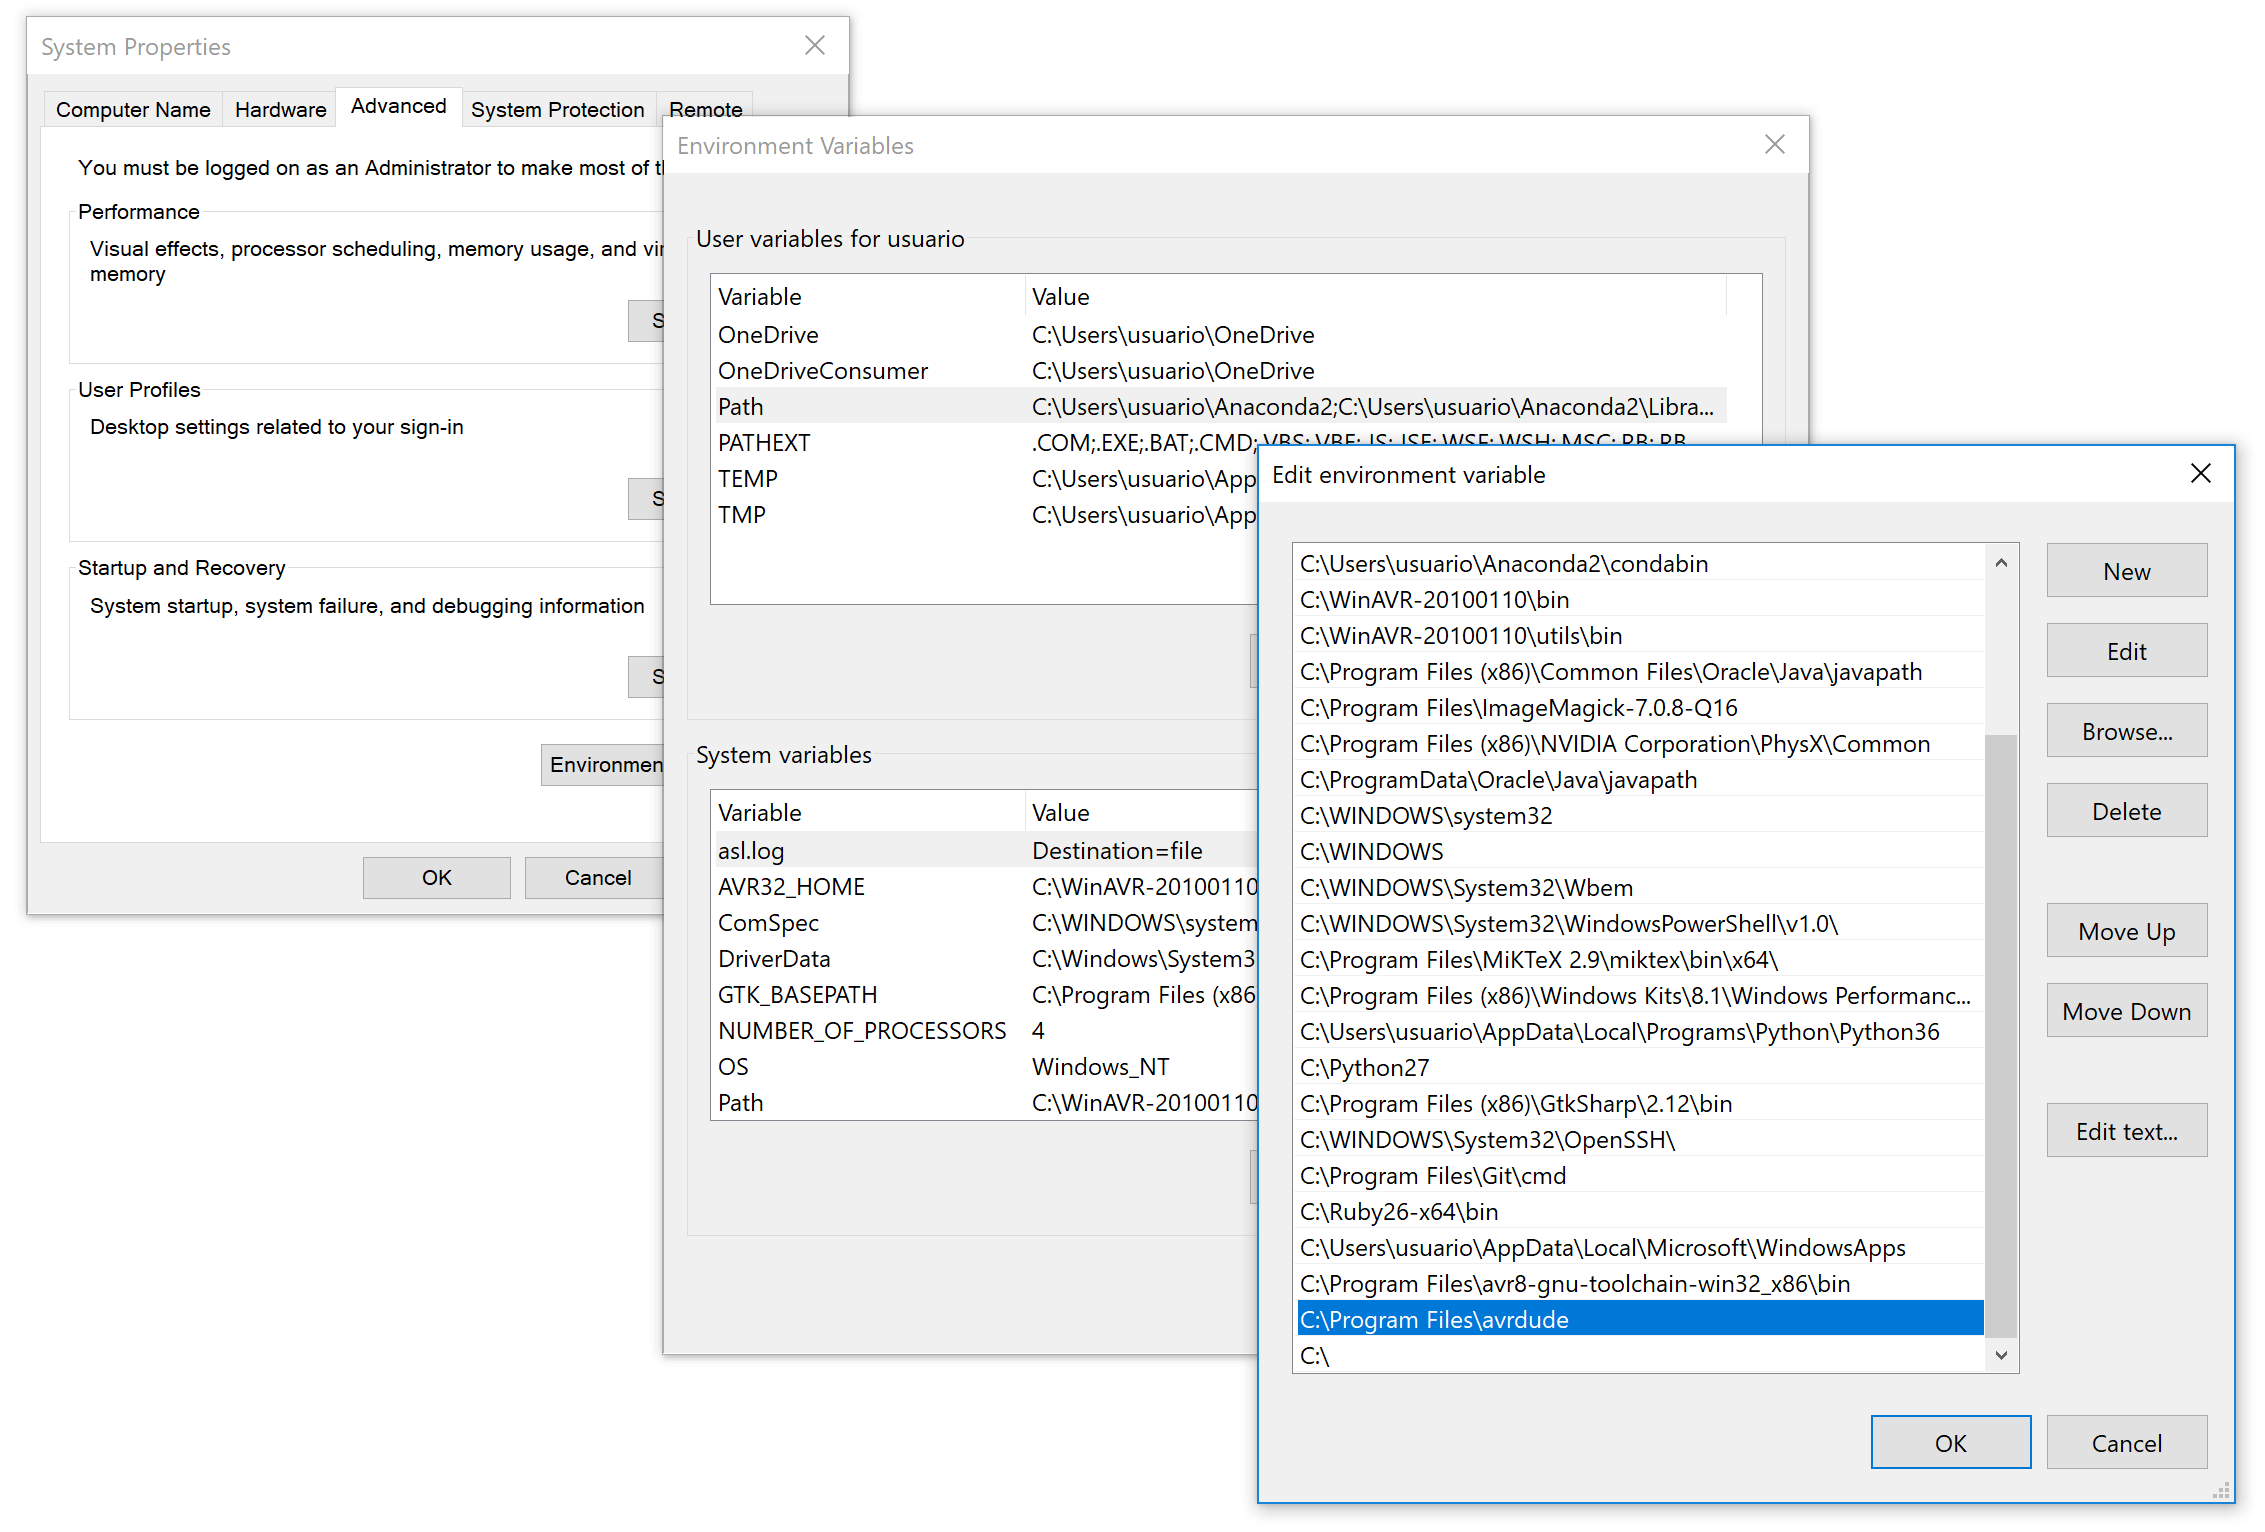
Task: Close the Environment Variables window
Action: coord(1775,145)
